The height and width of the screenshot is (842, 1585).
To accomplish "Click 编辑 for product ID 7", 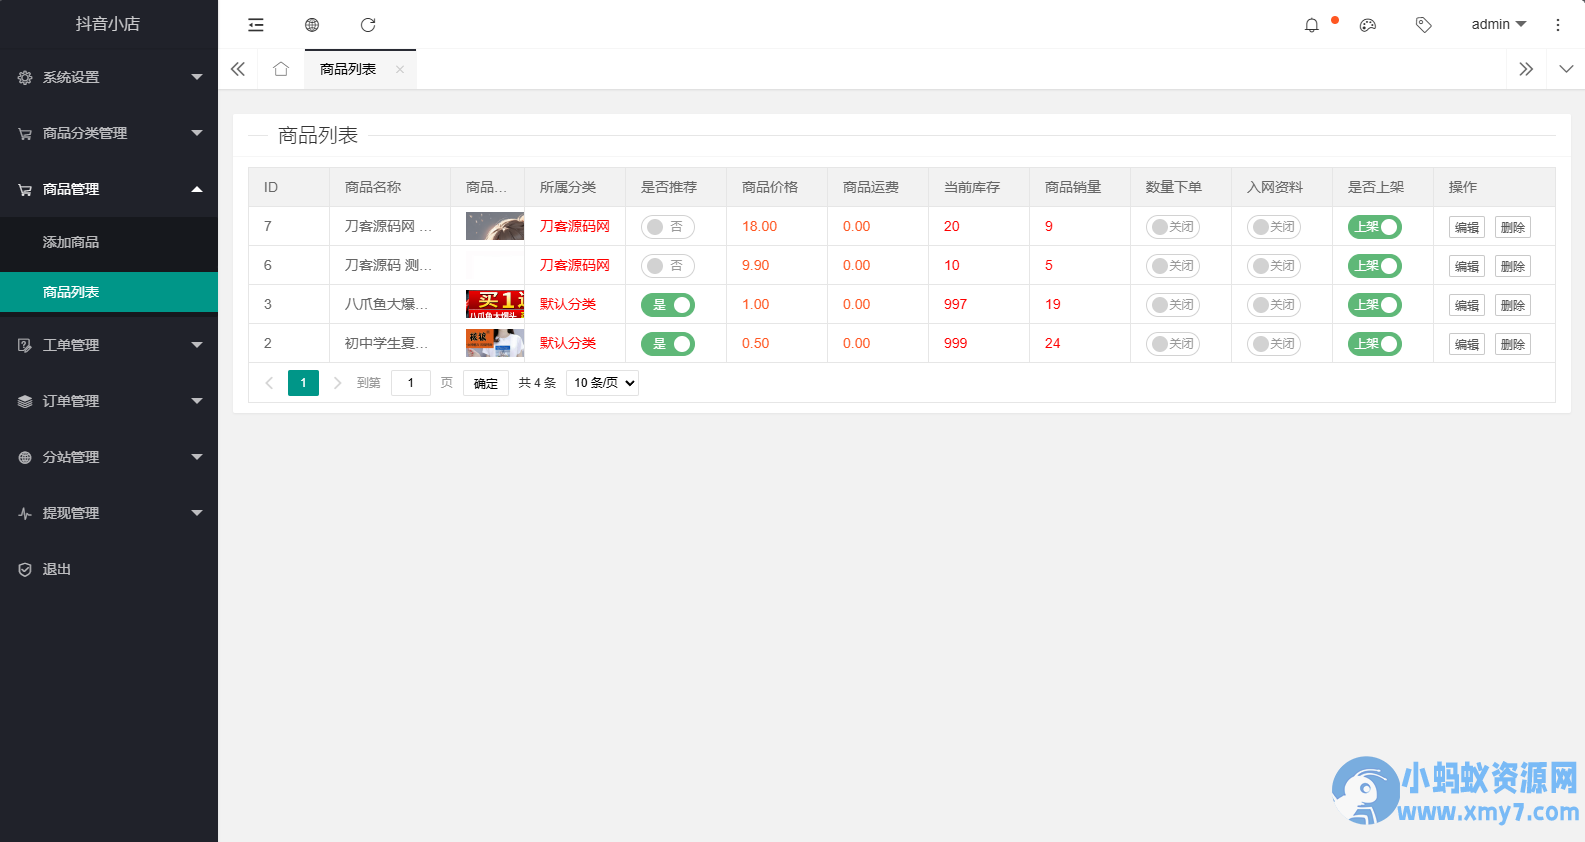I will [x=1467, y=227].
